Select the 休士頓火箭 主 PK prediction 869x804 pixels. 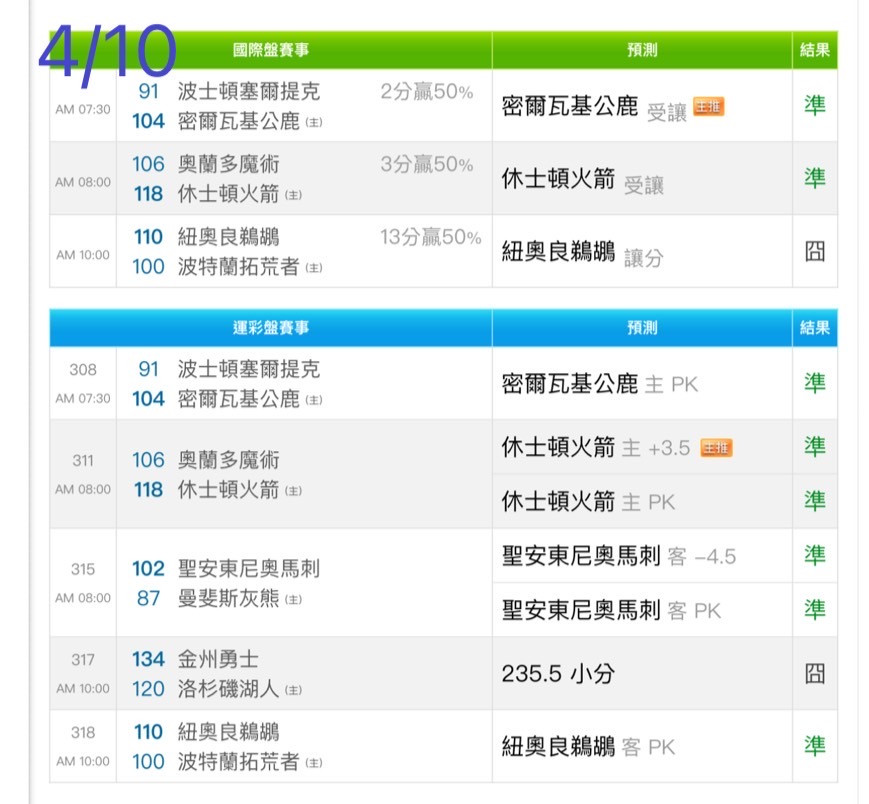[x=589, y=502]
